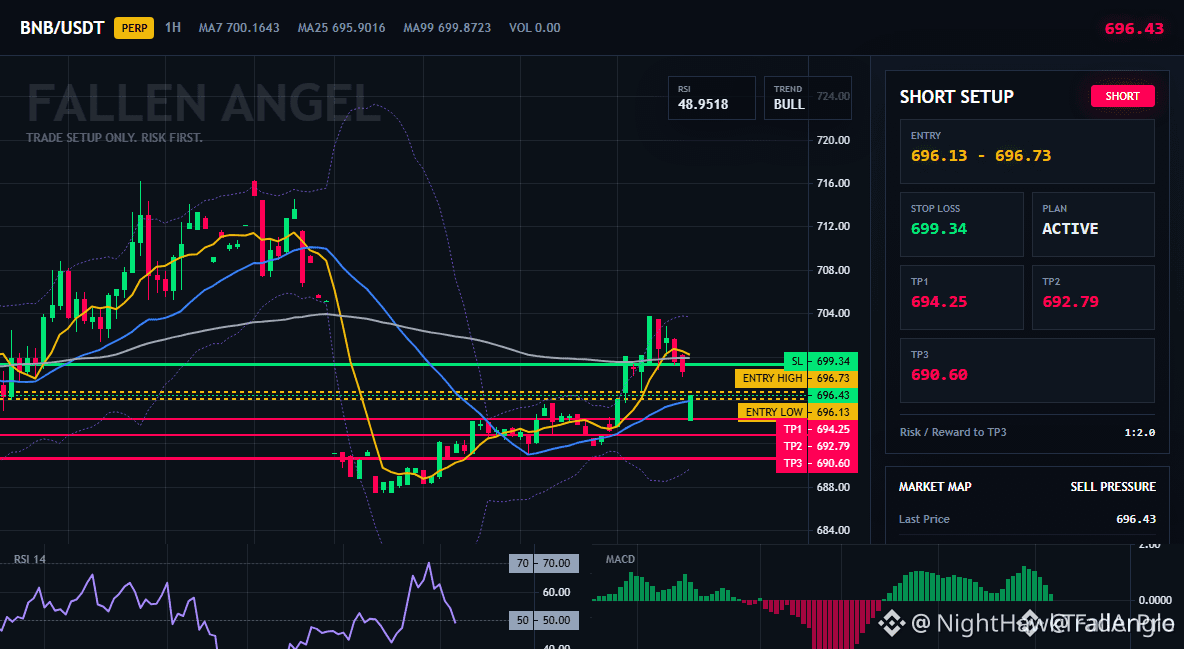Click the stop loss value 699.34
Screen dimensions: 1184x649
pos(939,228)
